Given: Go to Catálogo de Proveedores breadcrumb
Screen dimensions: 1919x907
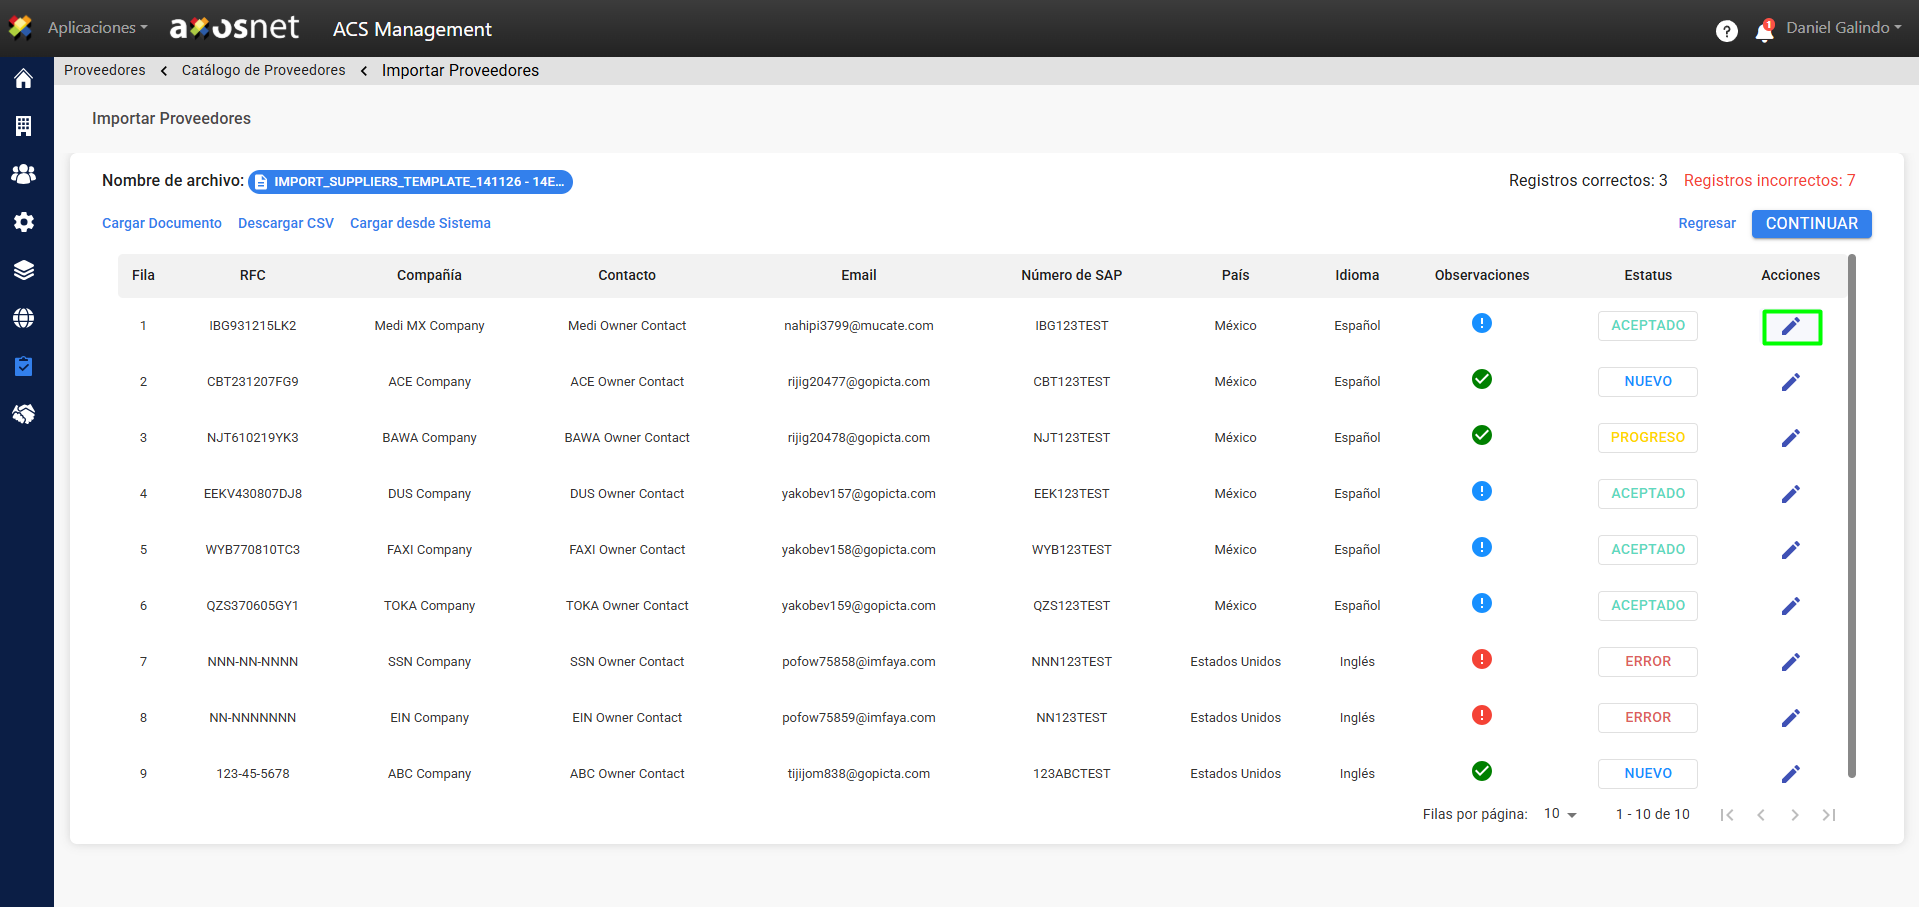Looking at the screenshot, I should click(263, 70).
